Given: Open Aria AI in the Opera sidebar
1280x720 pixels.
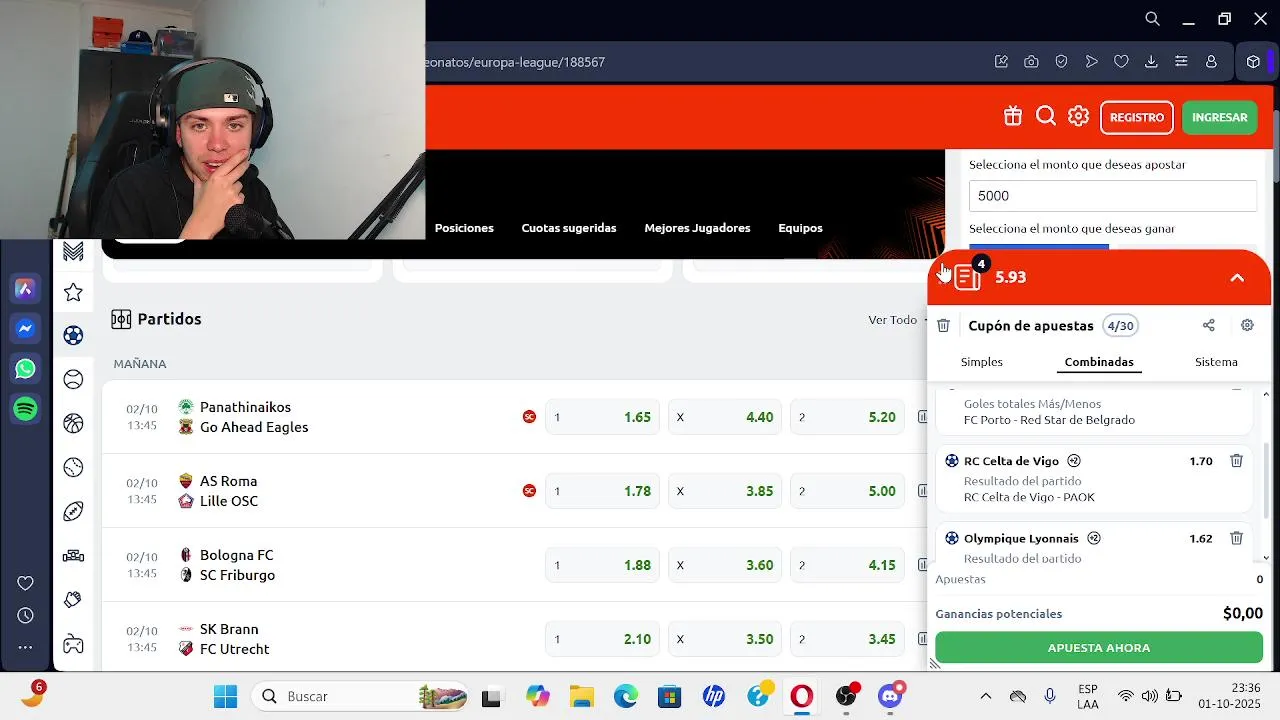Looking at the screenshot, I should (x=26, y=289).
